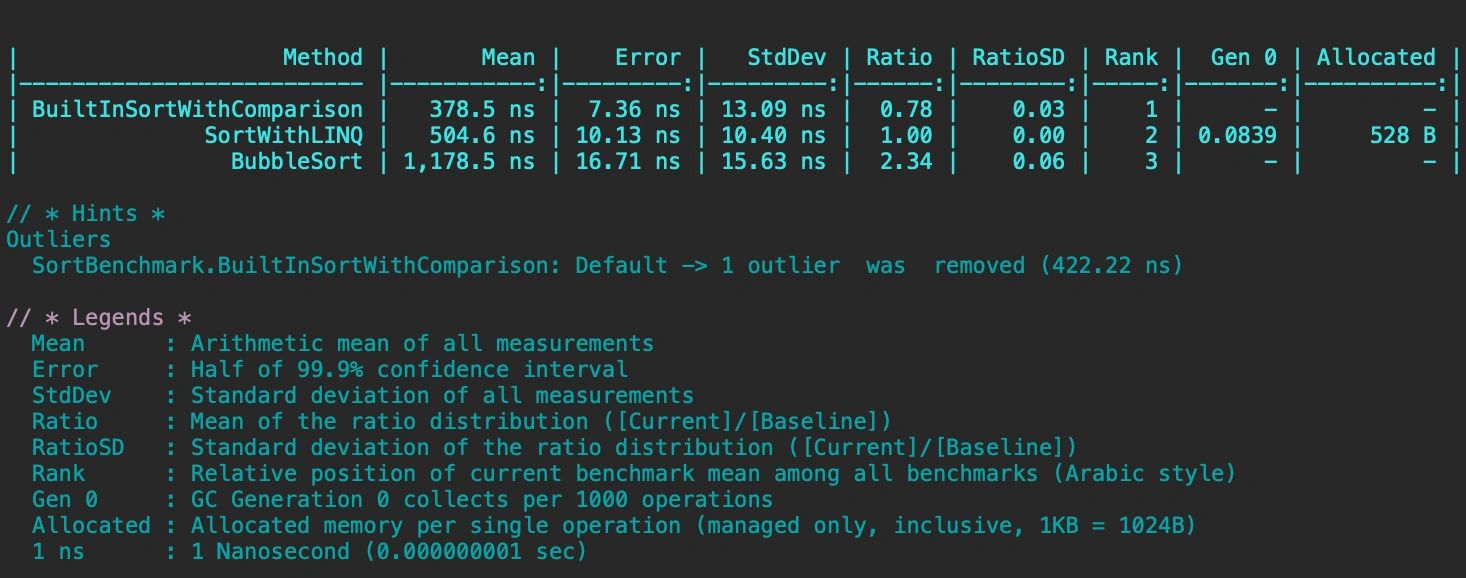Viewport: 1466px width, 578px height.
Task: Click the Rank column header
Action: pos(1131,58)
